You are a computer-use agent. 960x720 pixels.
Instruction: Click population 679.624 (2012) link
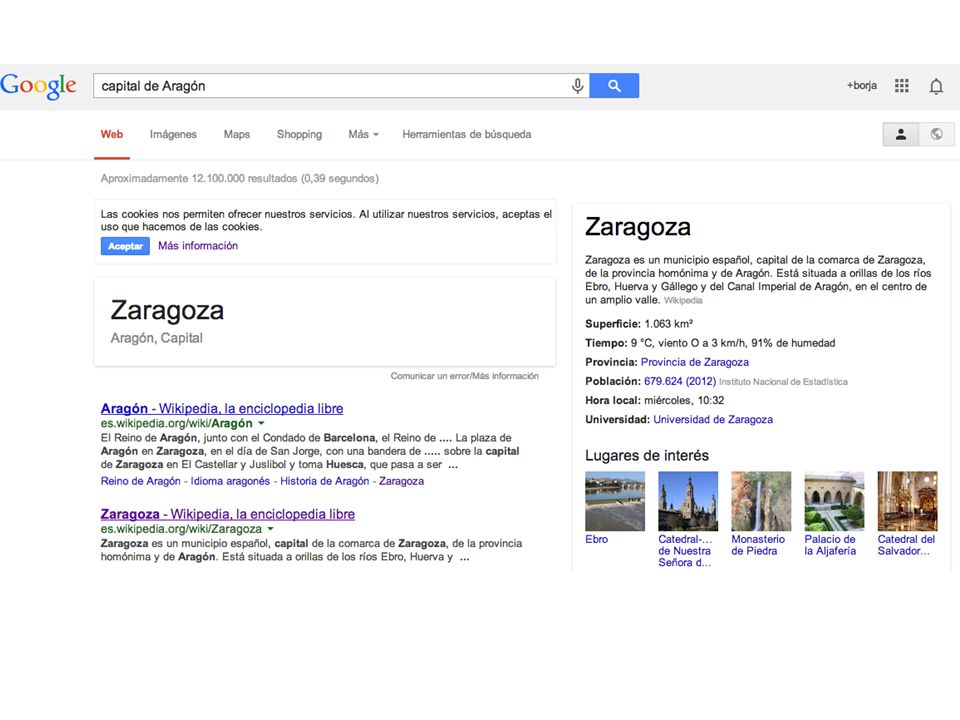[x=680, y=381]
